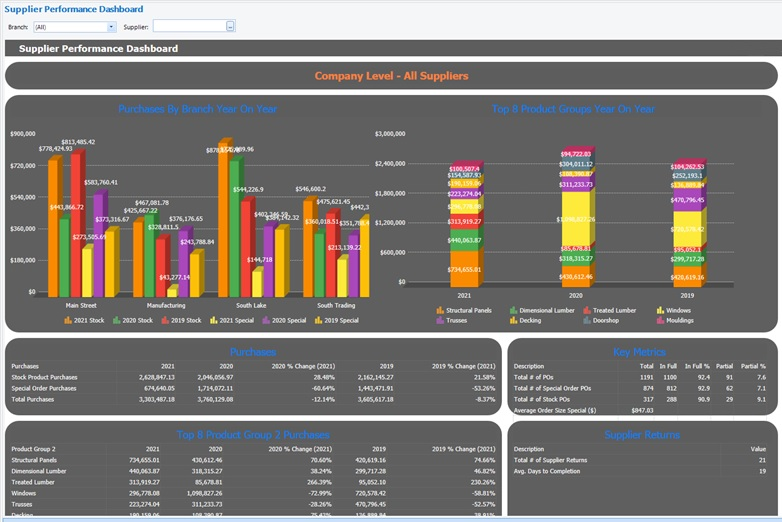
Task: Open the Branch dropdown arrow
Action: pyautogui.click(x=112, y=27)
